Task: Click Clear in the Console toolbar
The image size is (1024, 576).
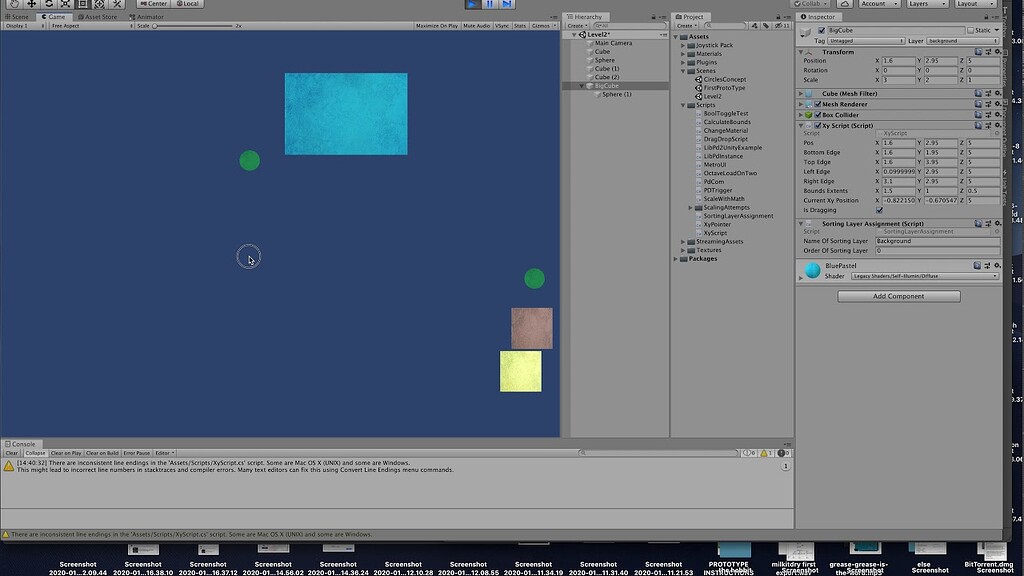Action: pyautogui.click(x=10, y=452)
